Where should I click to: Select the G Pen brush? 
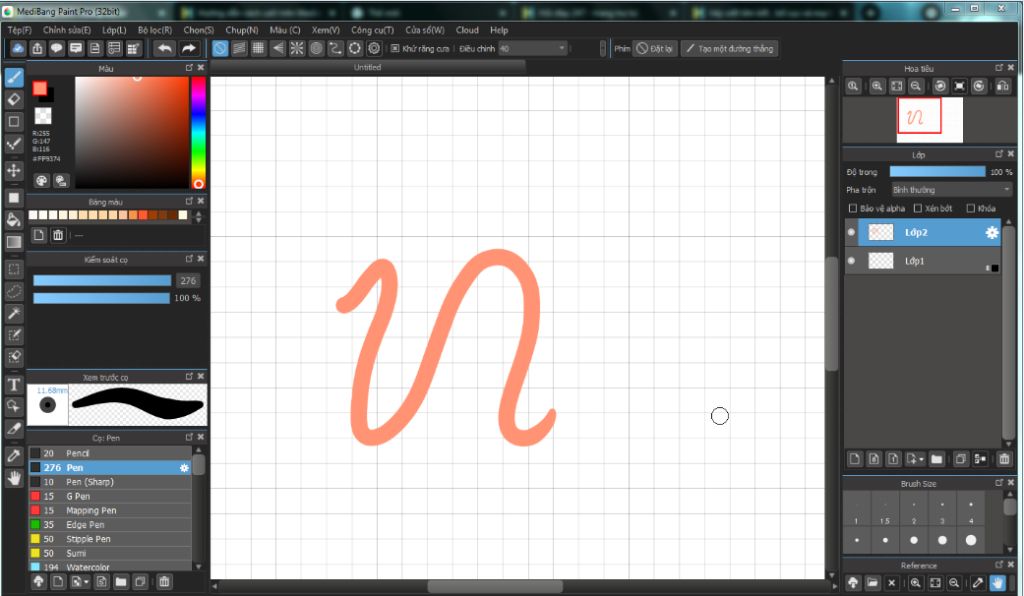[x=110, y=496]
